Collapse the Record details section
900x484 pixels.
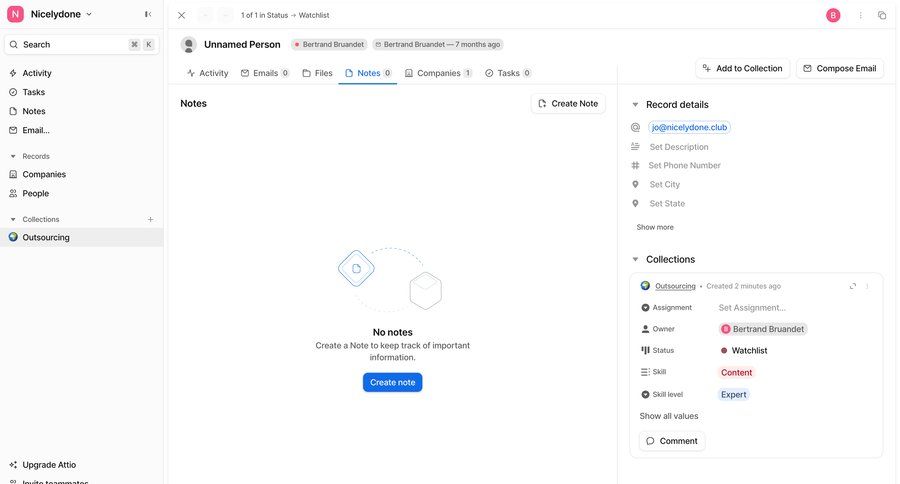point(635,104)
